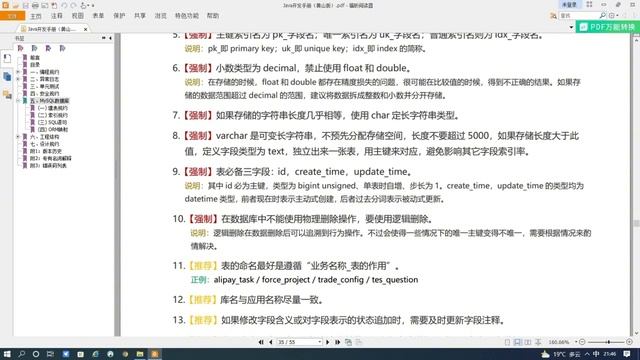This screenshot has height=360, width=640.
Task: Click the PDF万能转换 button
Action: [x=607, y=27]
